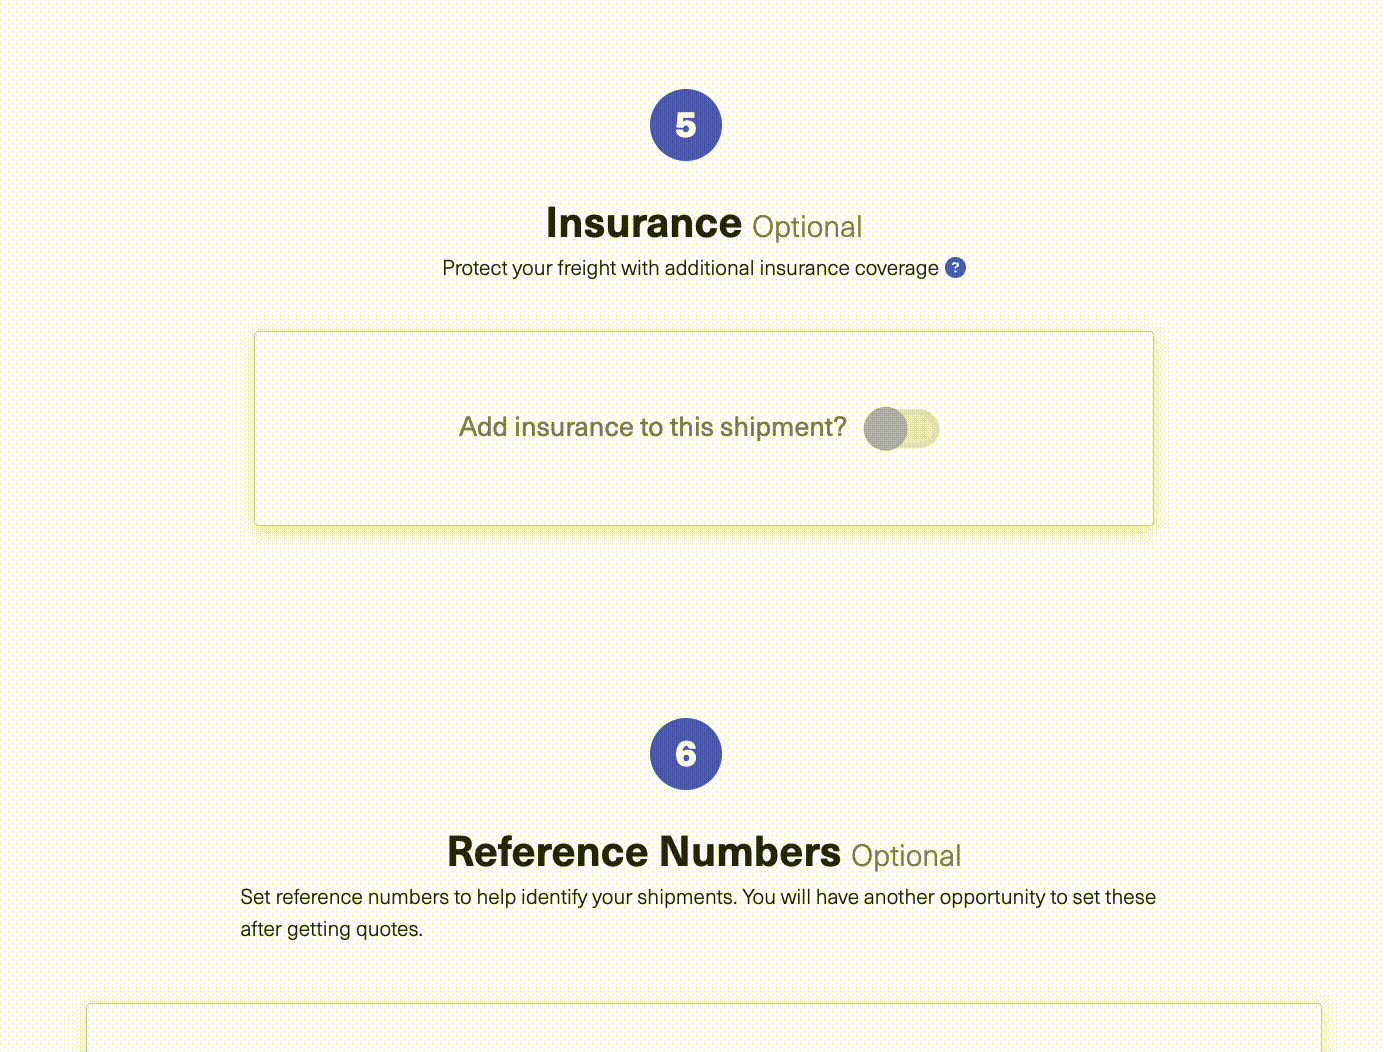Image resolution: width=1384 pixels, height=1052 pixels.
Task: Click "Add insurance to this shipment?" label
Action: point(652,427)
